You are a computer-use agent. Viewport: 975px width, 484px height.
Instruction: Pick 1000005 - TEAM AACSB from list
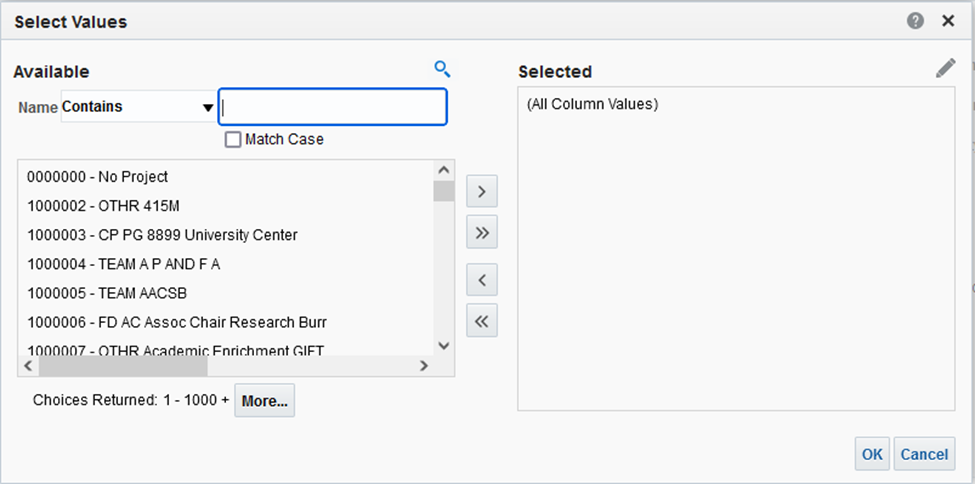coord(107,293)
